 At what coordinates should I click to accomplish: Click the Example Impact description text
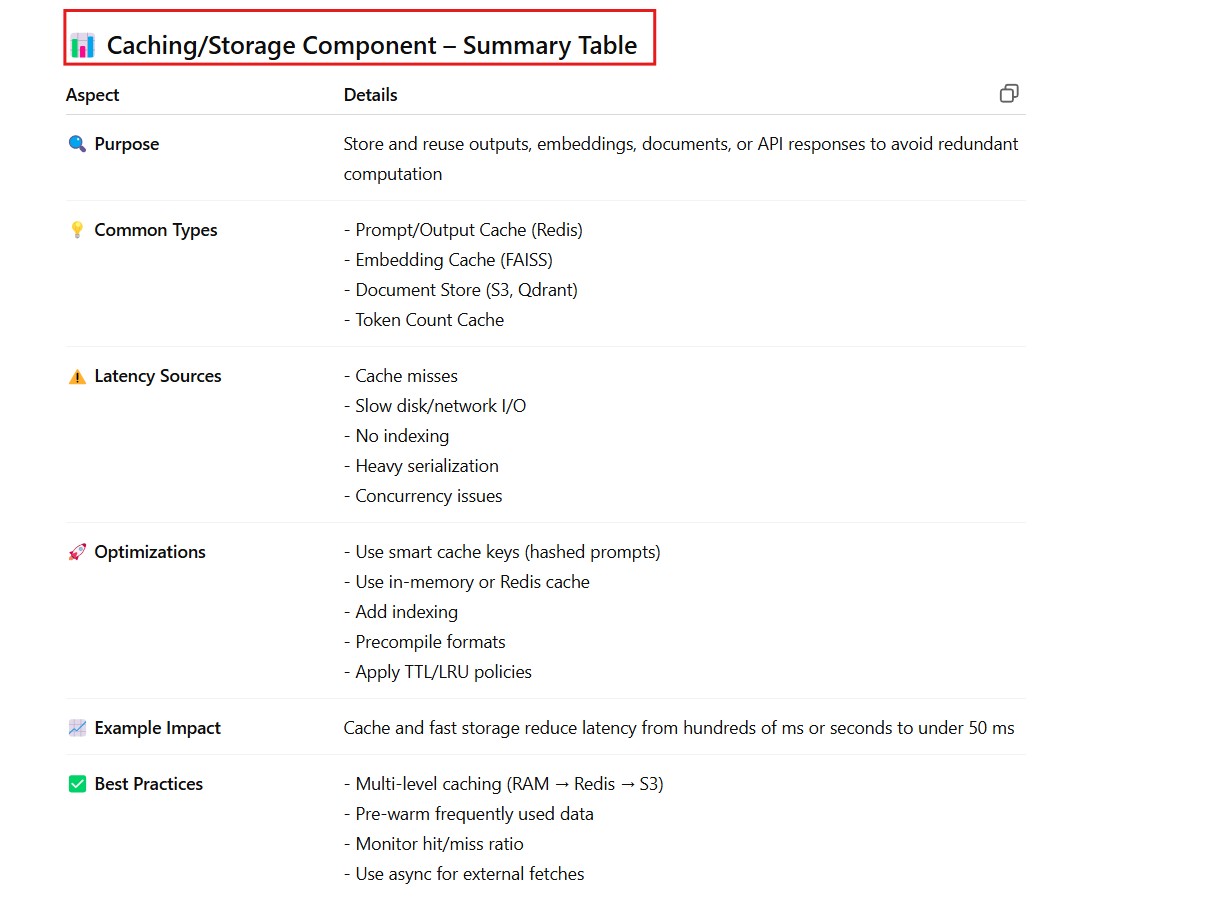coord(678,728)
